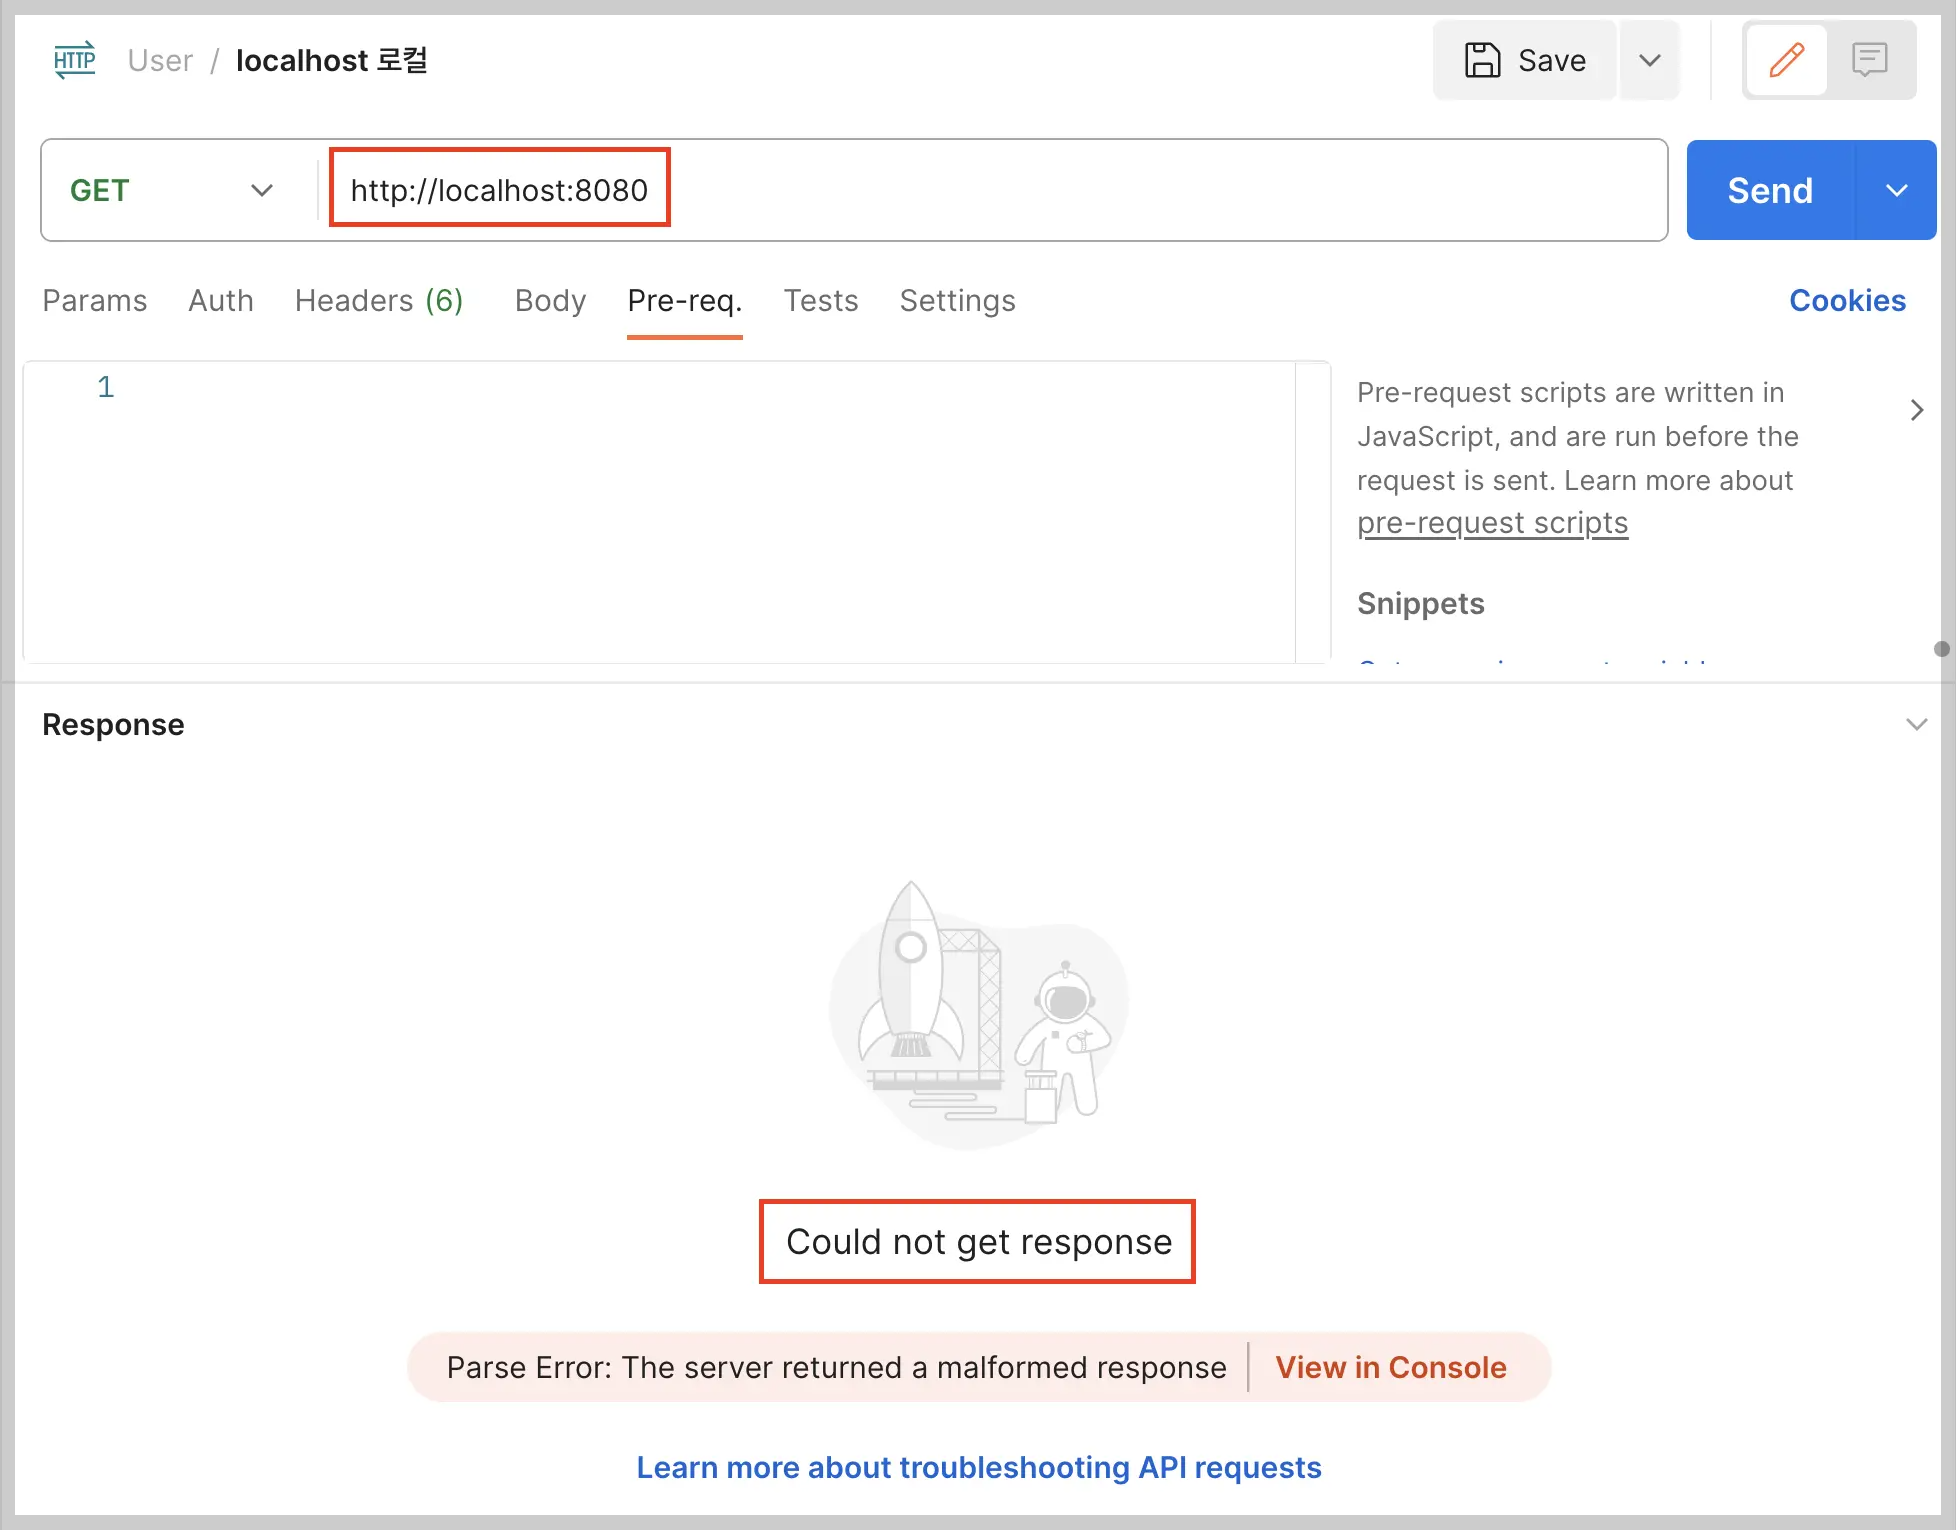Click the HTTP request type icon
This screenshot has width=1956, height=1530.
[x=75, y=60]
